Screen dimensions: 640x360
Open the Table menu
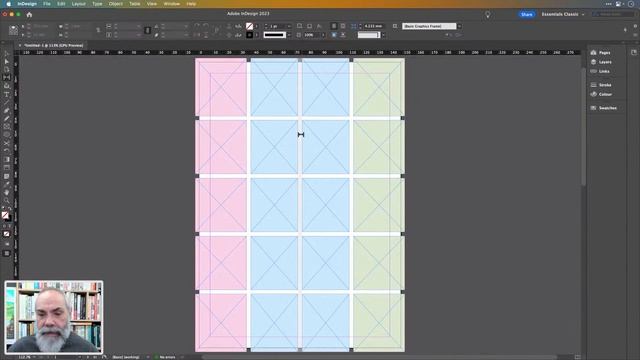tap(135, 4)
